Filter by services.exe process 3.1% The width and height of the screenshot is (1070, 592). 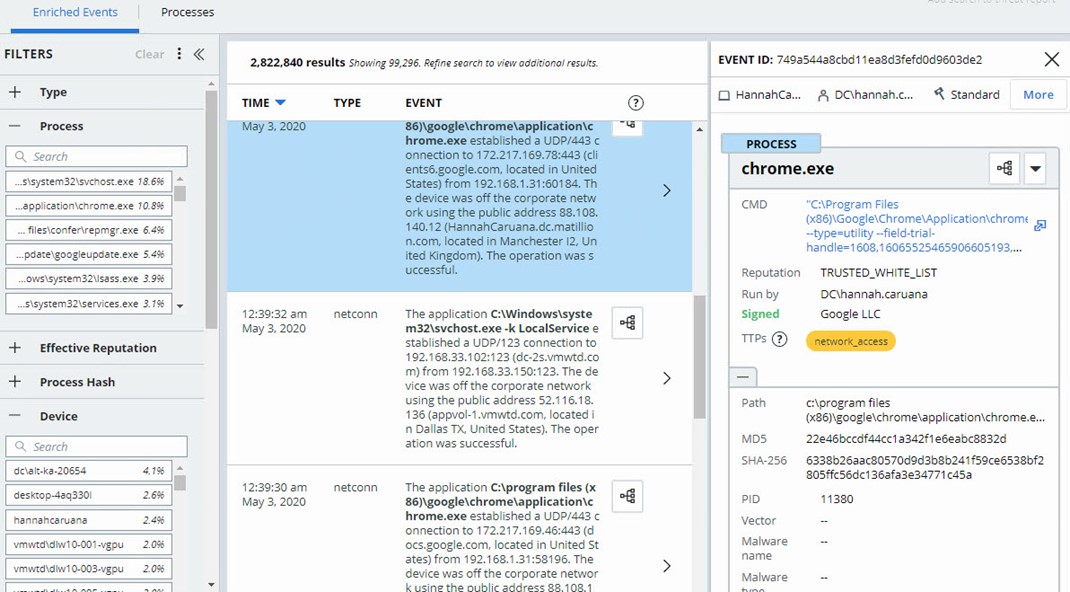89,304
